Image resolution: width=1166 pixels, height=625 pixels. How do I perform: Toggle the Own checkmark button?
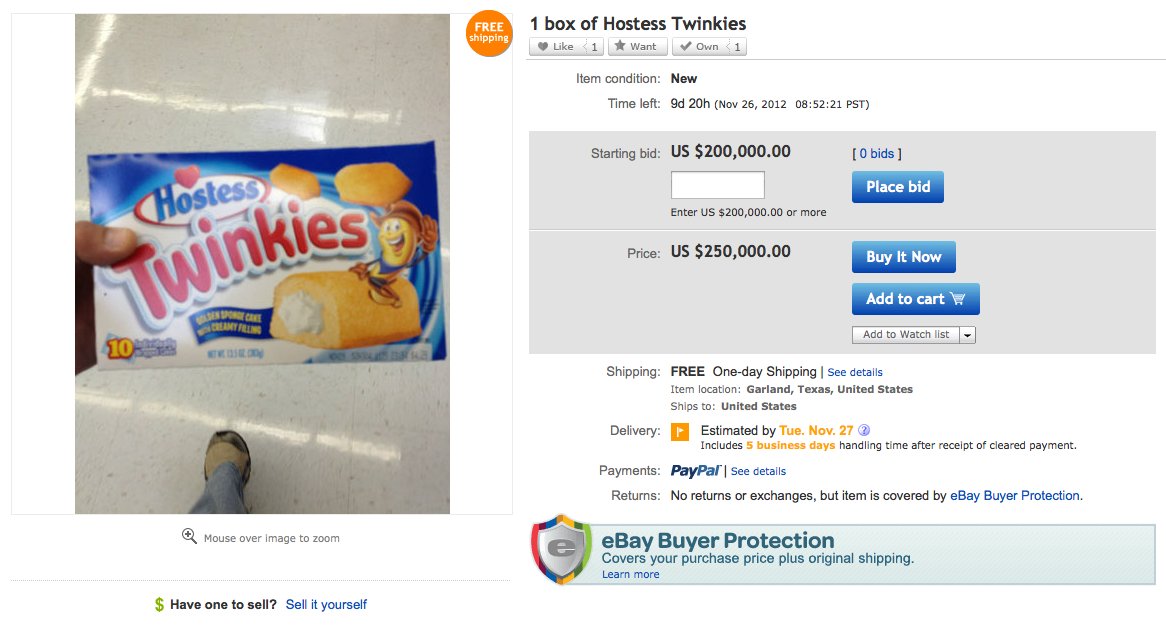(x=700, y=47)
